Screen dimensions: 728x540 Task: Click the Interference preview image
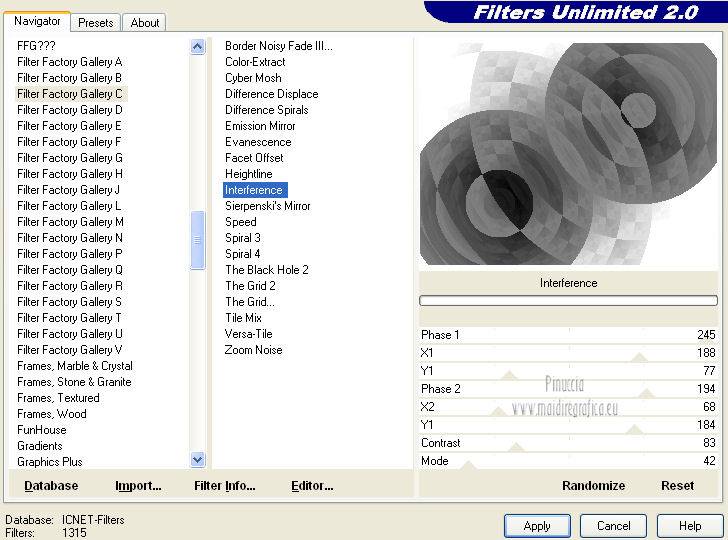pos(568,154)
